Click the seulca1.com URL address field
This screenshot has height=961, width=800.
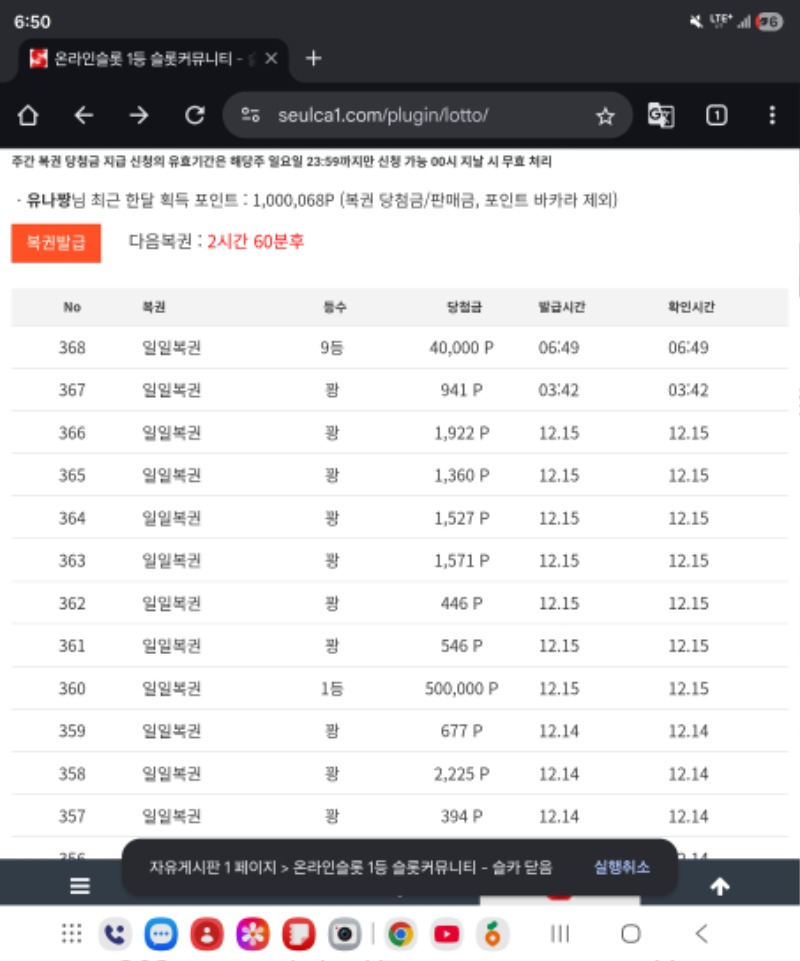400,116
